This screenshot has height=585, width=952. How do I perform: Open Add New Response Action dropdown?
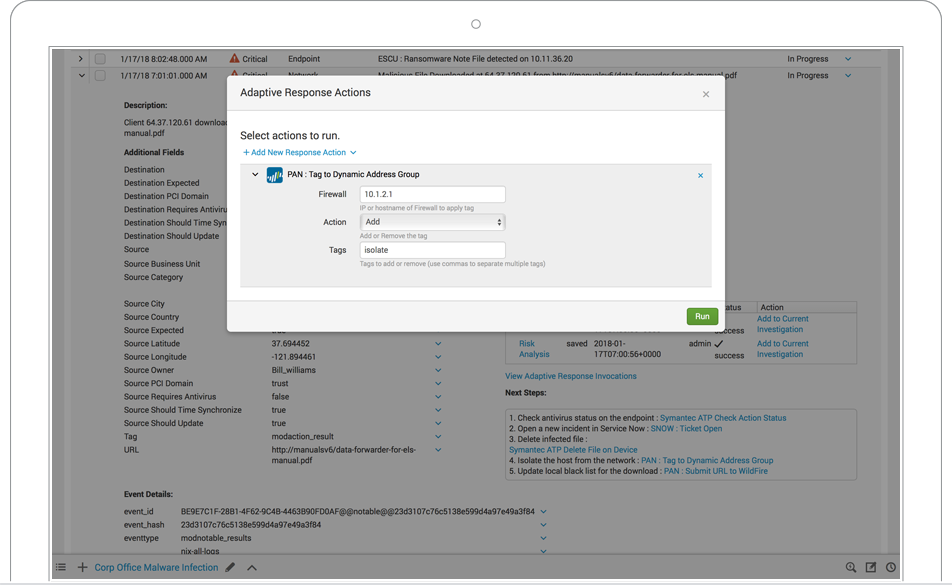click(x=299, y=152)
